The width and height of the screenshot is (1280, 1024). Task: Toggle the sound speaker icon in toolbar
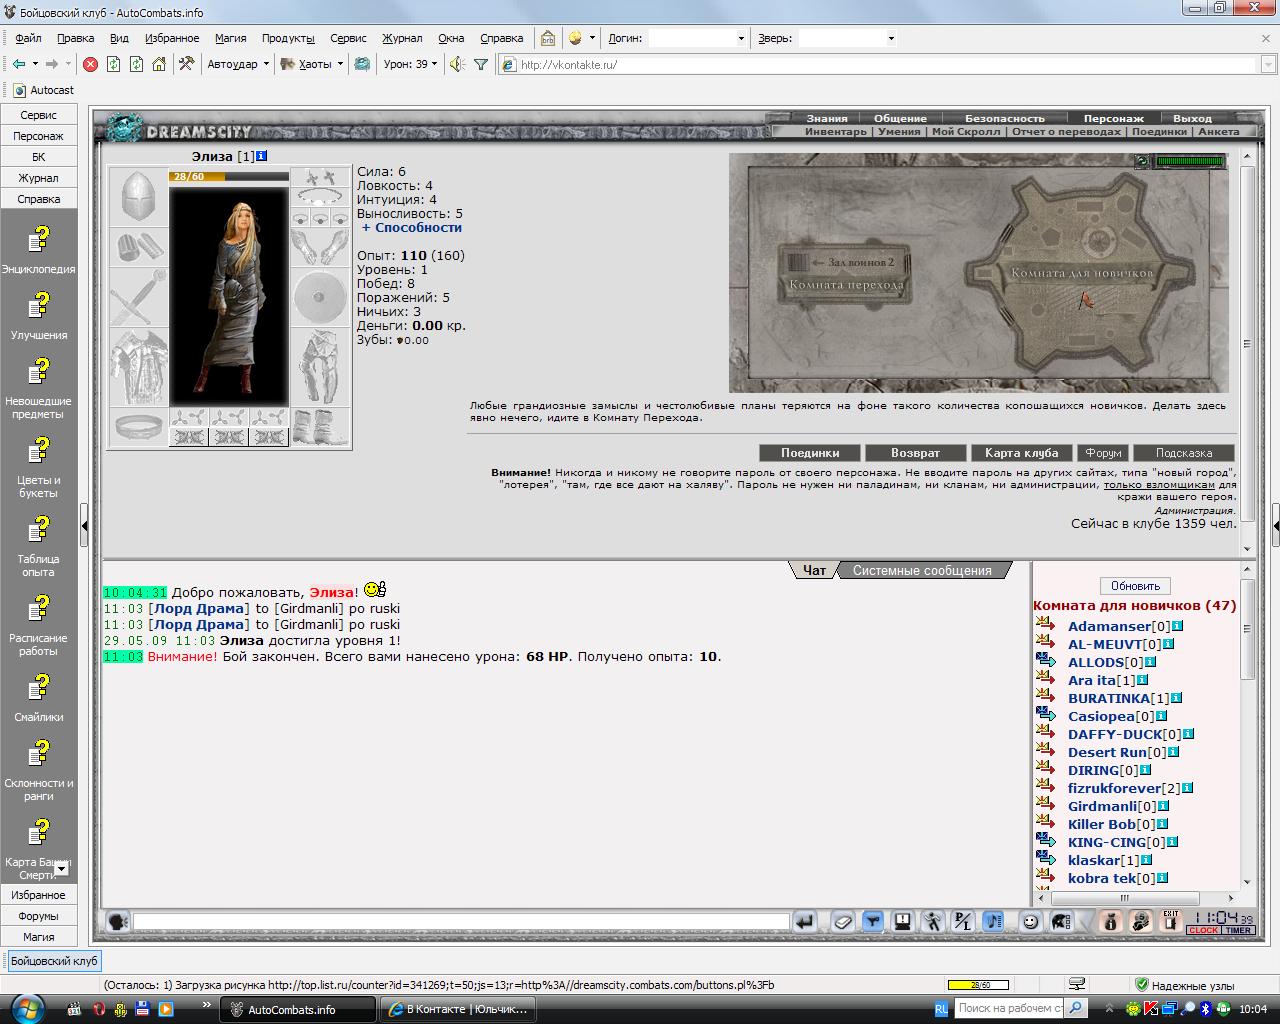(457, 64)
